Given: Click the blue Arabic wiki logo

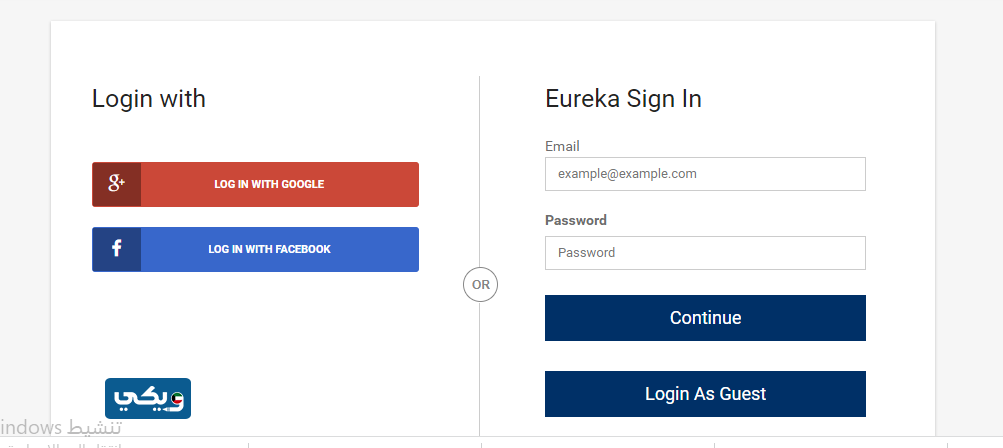Looking at the screenshot, I should coord(147,398).
